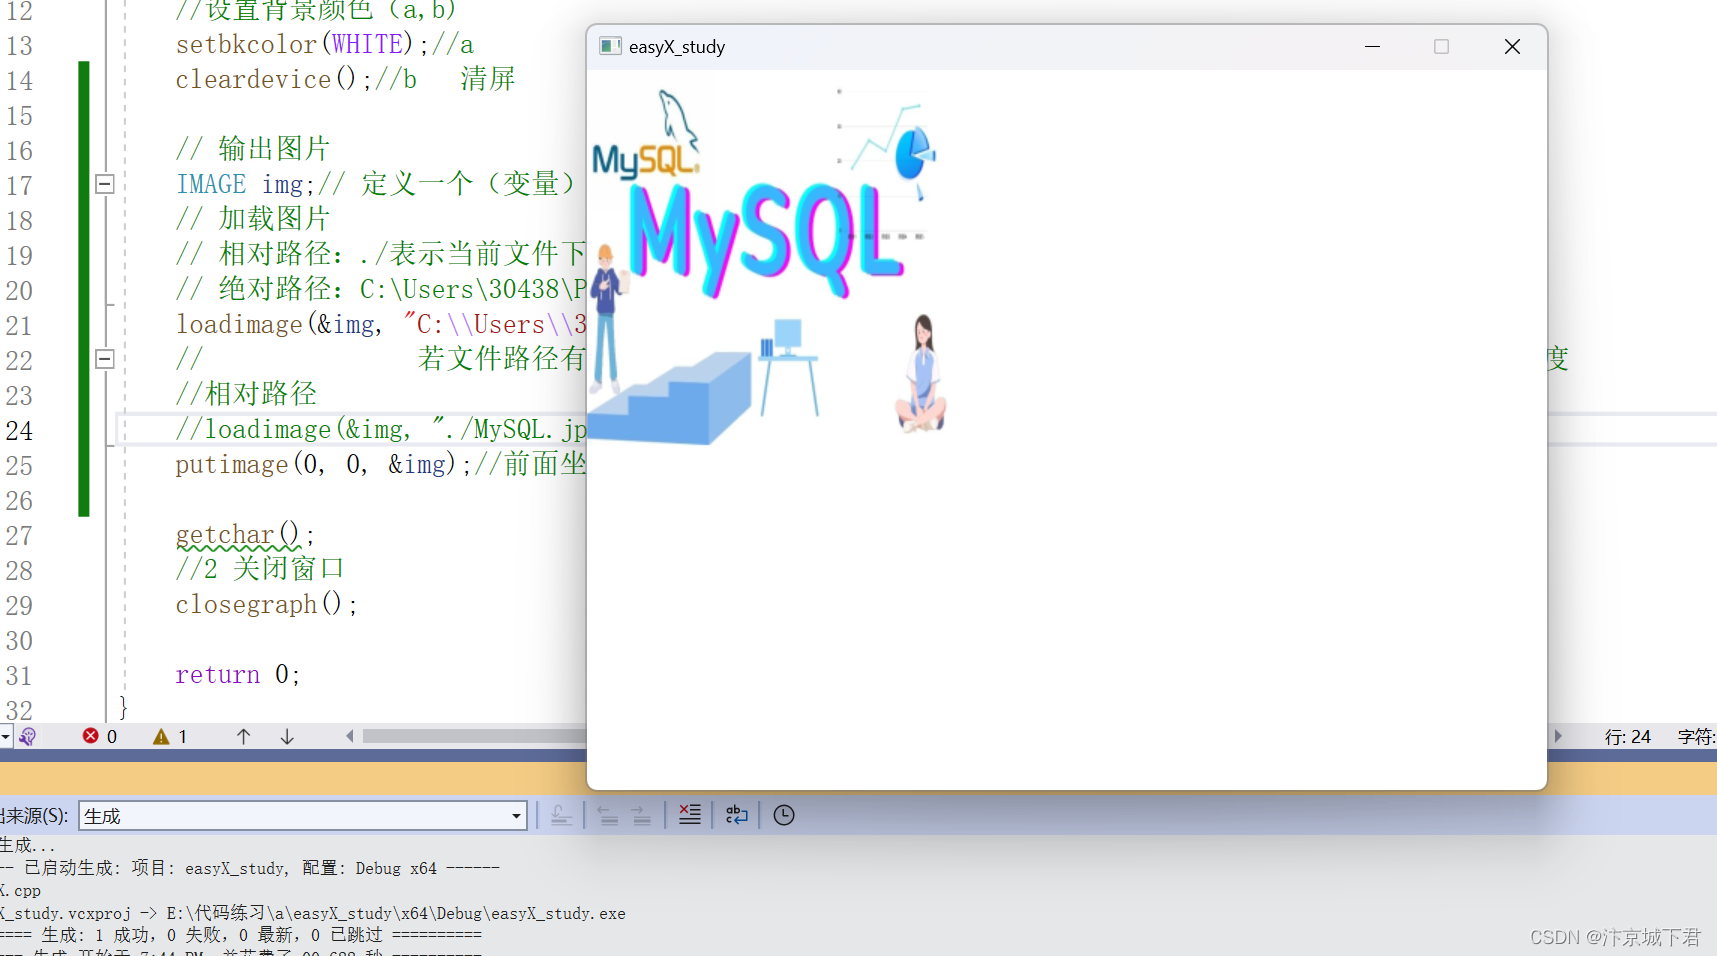Click the setbkcolor(WHITE) statement
This screenshot has width=1717, height=956.
[302, 44]
